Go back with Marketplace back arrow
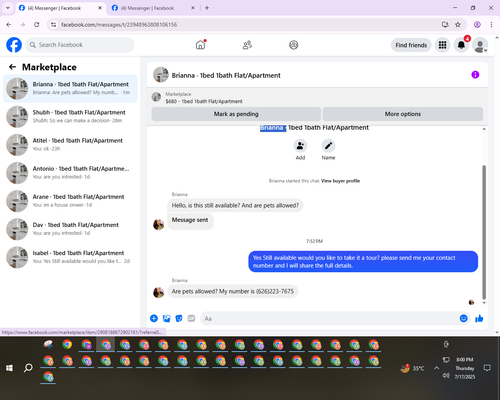The width and height of the screenshot is (500, 400). [x=12, y=67]
